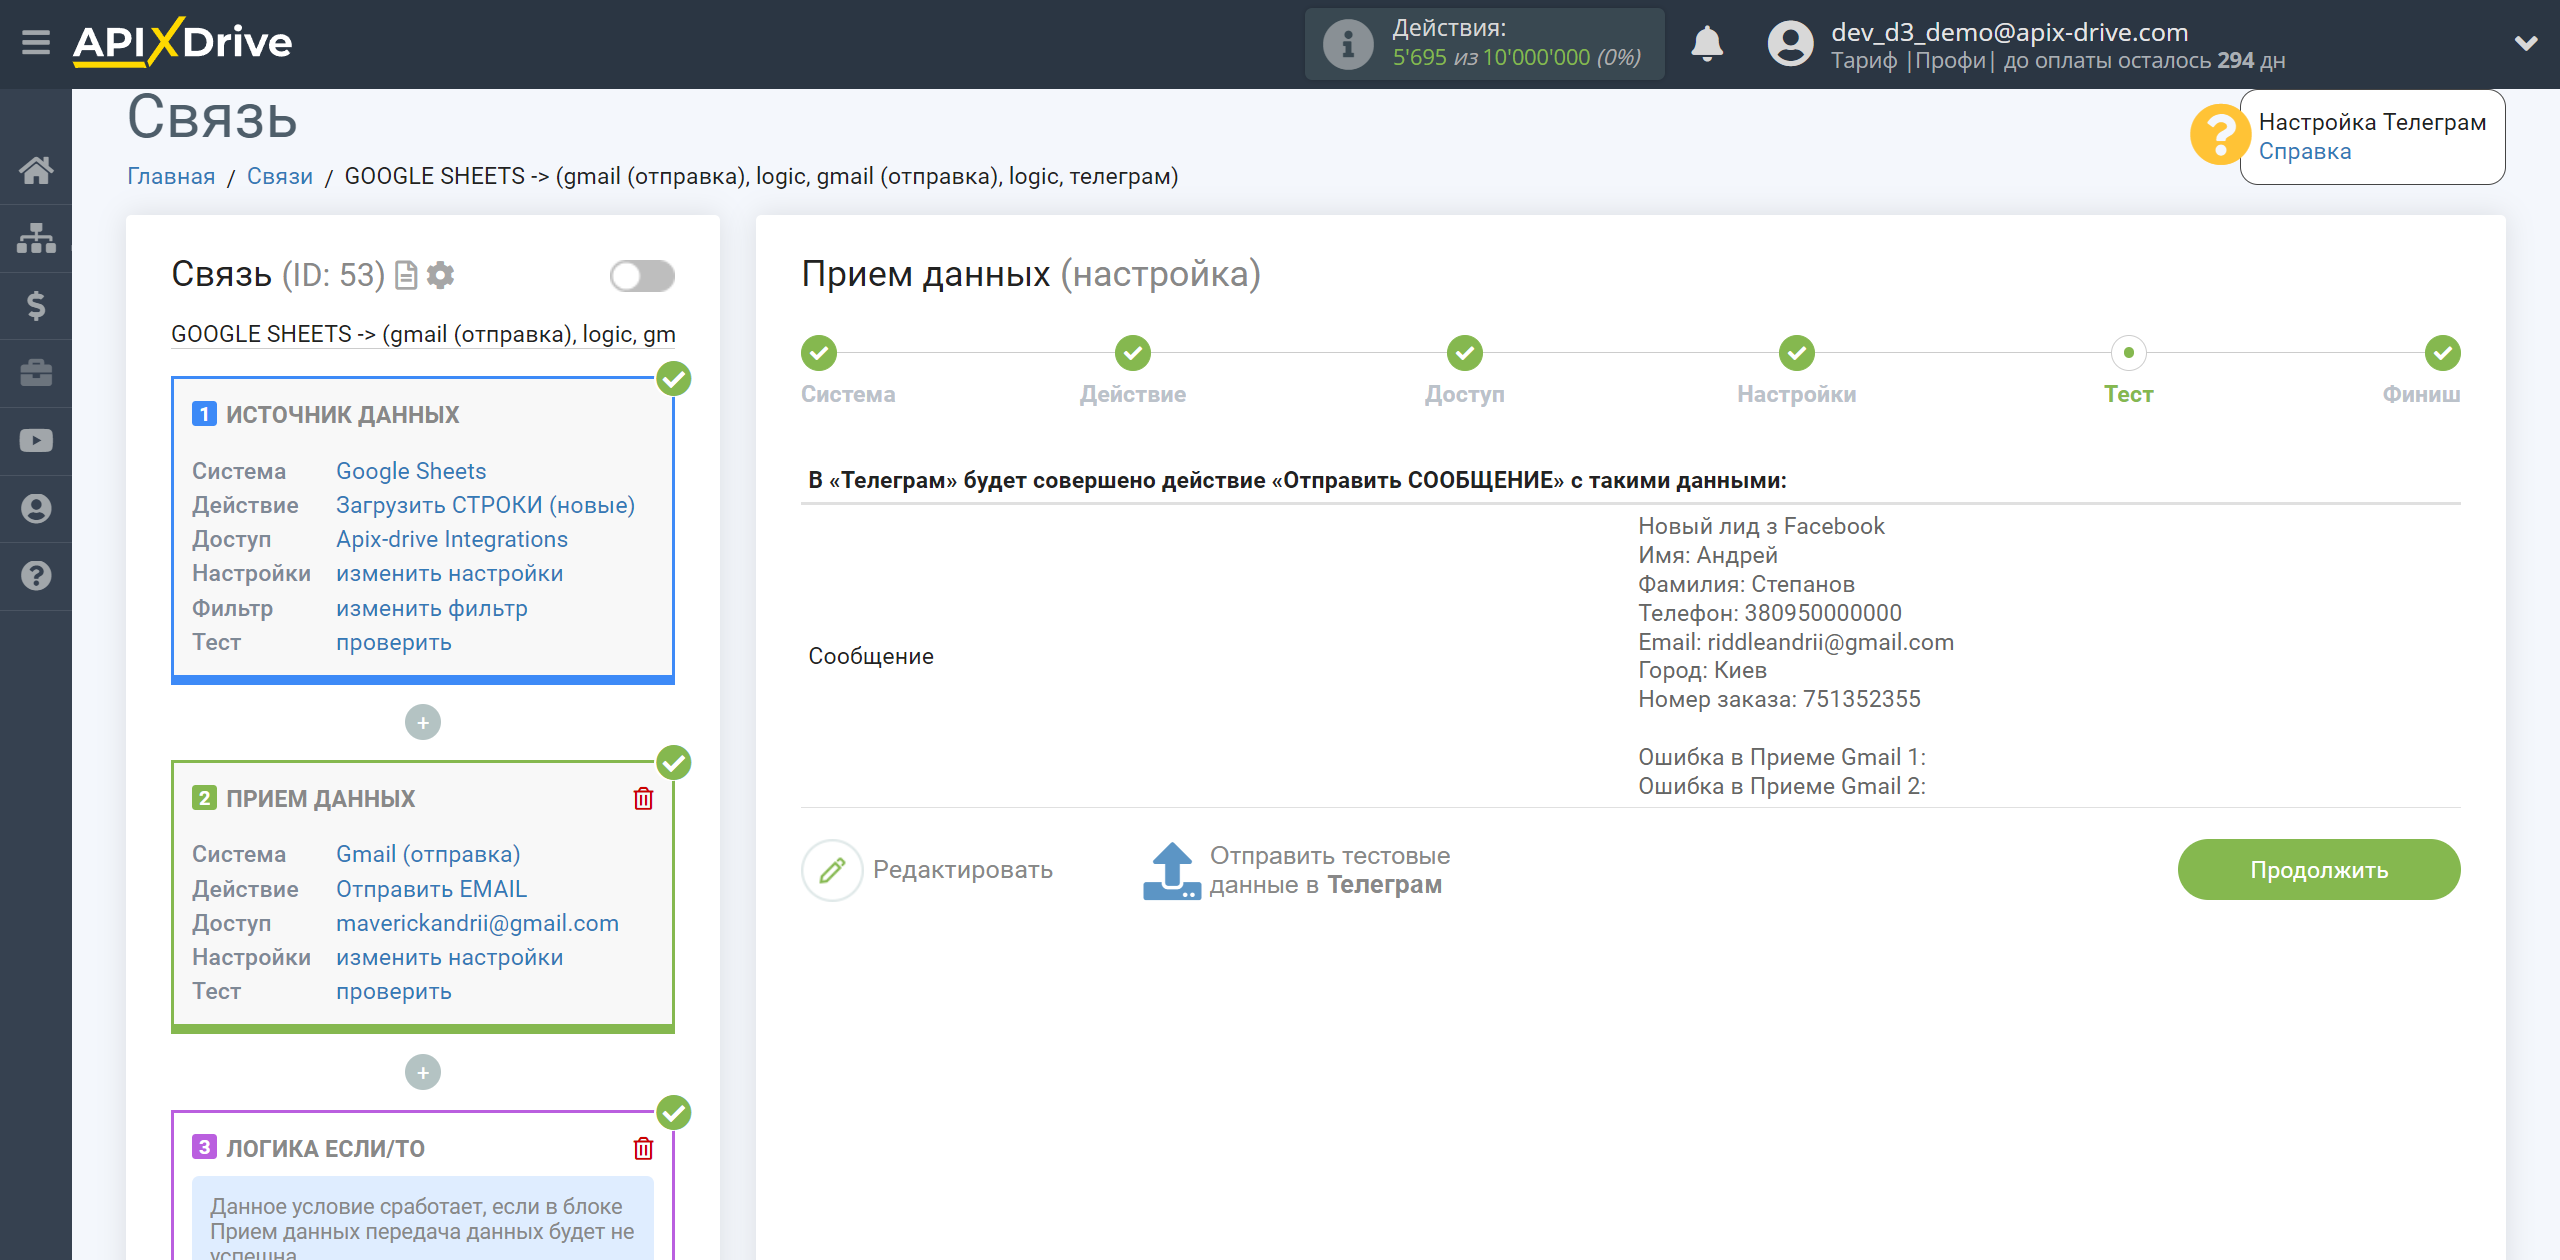The width and height of the screenshot is (2560, 1260).
Task: Open the Справка link
Action: point(2305,151)
